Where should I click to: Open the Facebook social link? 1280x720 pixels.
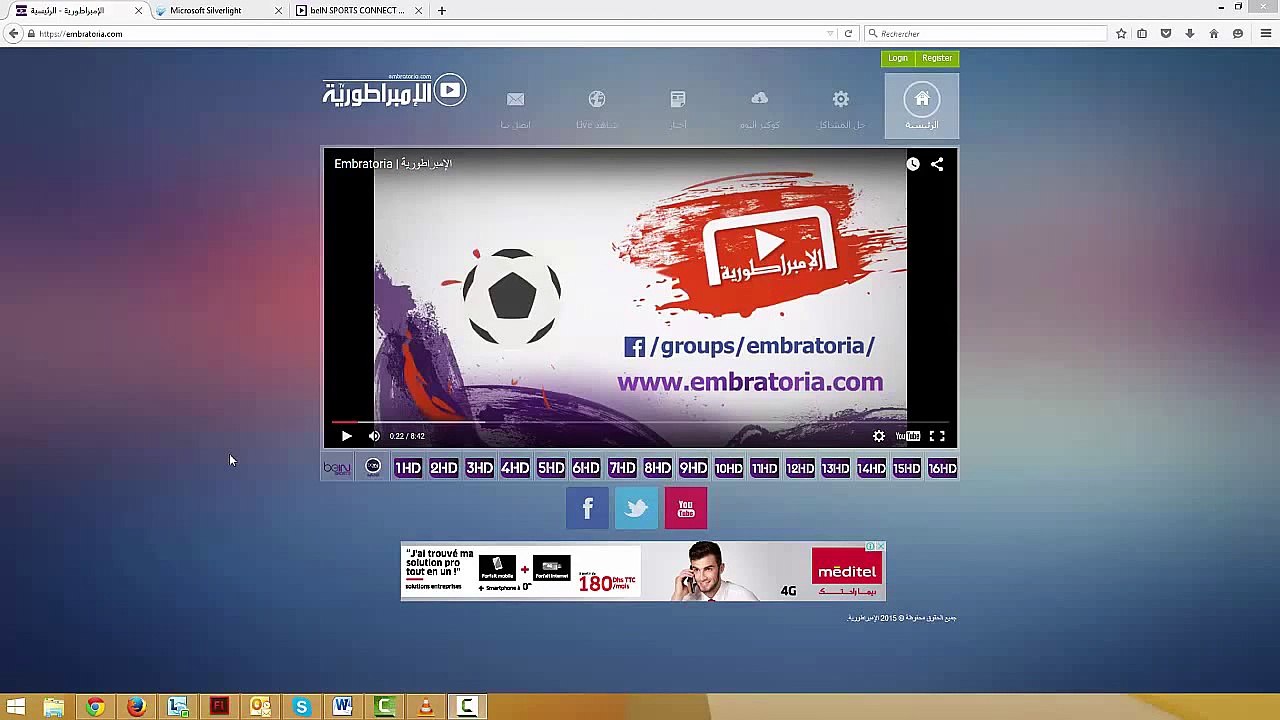pyautogui.click(x=588, y=508)
